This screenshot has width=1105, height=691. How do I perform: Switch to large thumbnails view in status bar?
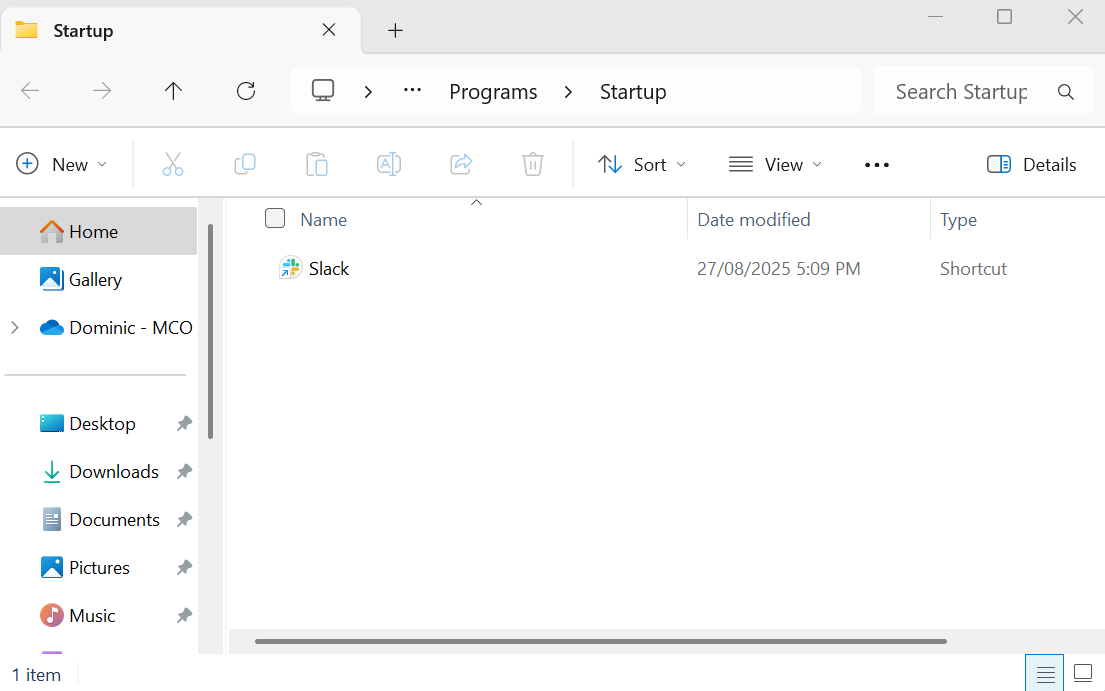1082,673
